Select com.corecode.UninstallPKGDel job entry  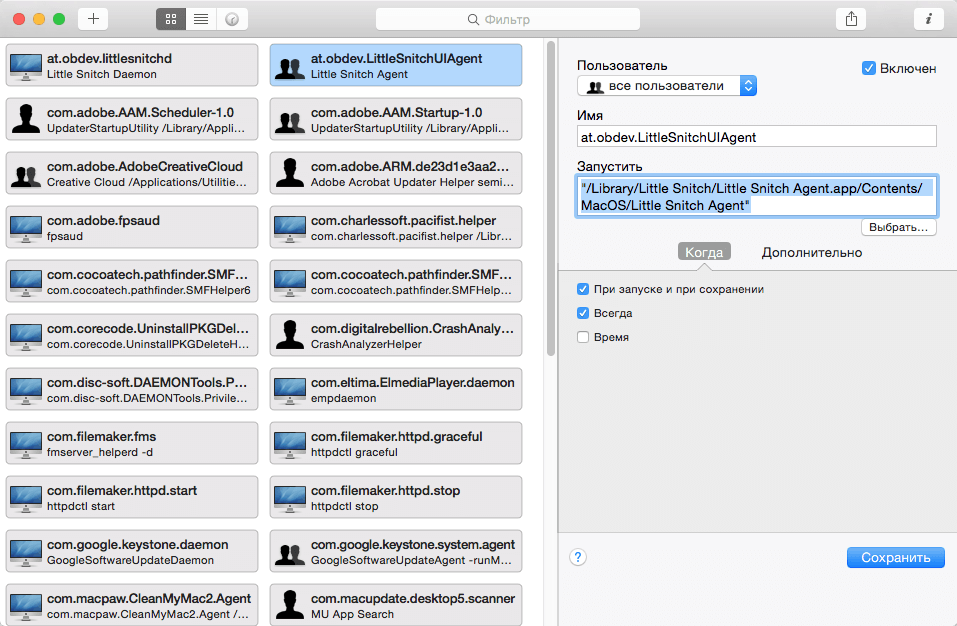[132, 335]
